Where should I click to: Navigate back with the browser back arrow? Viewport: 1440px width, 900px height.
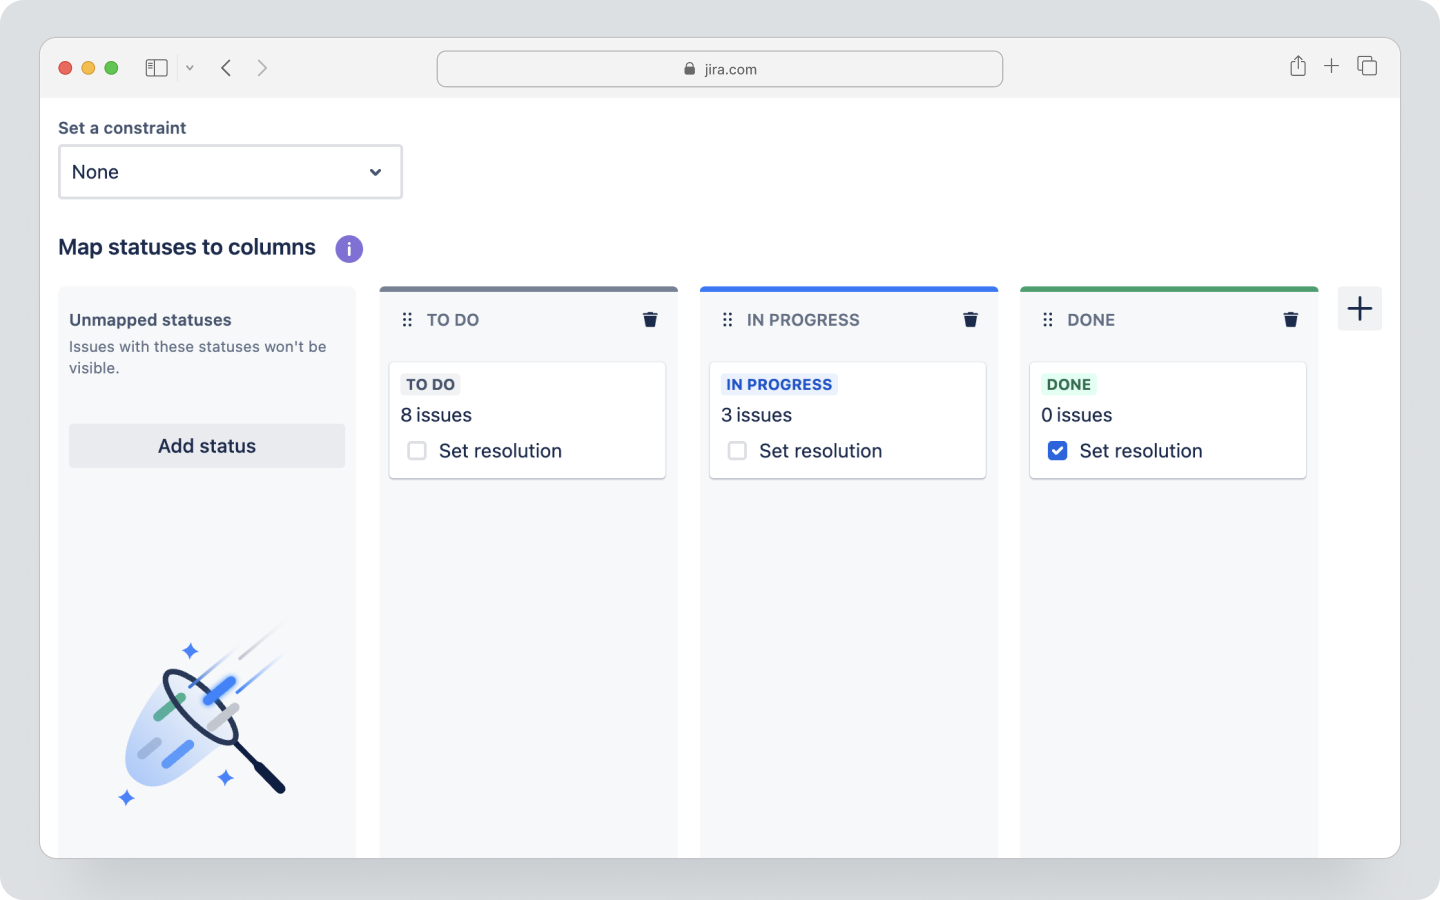click(x=226, y=67)
